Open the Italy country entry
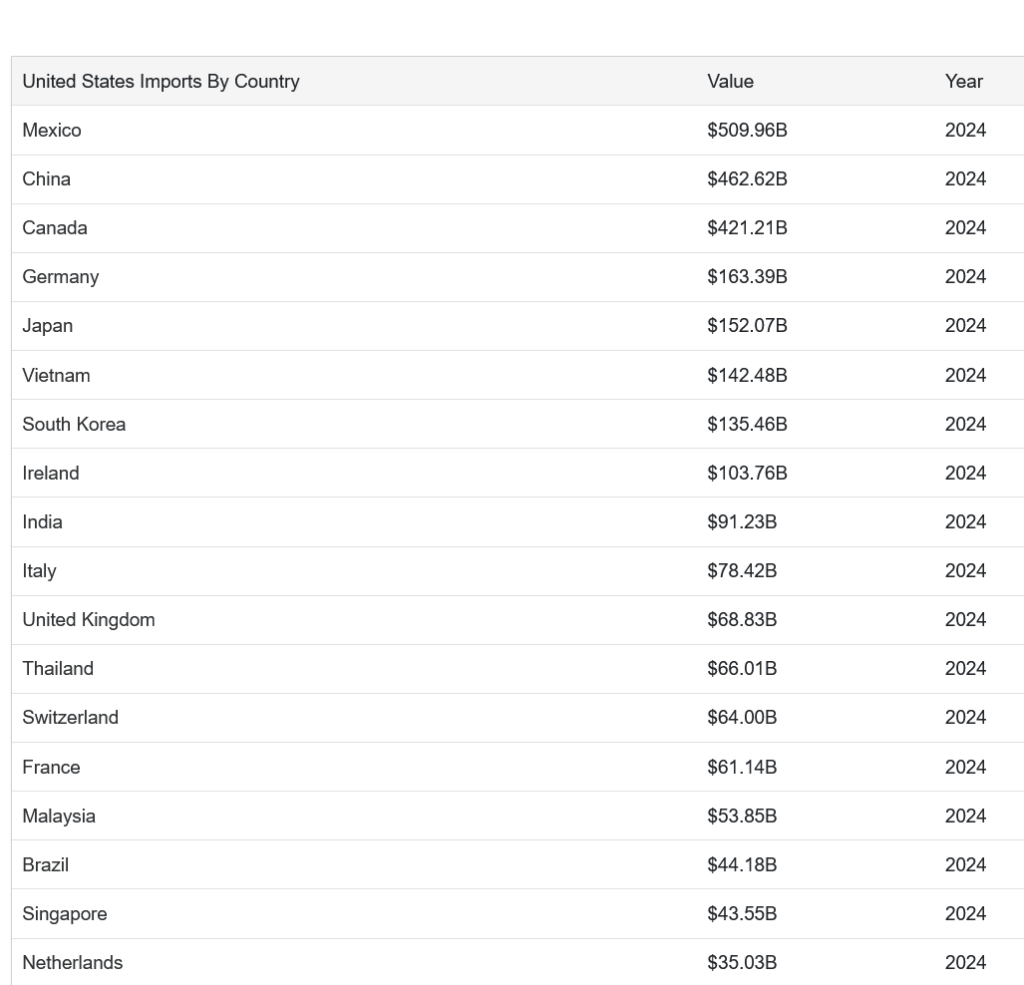Screen dimensions: 1024x985 point(39,571)
